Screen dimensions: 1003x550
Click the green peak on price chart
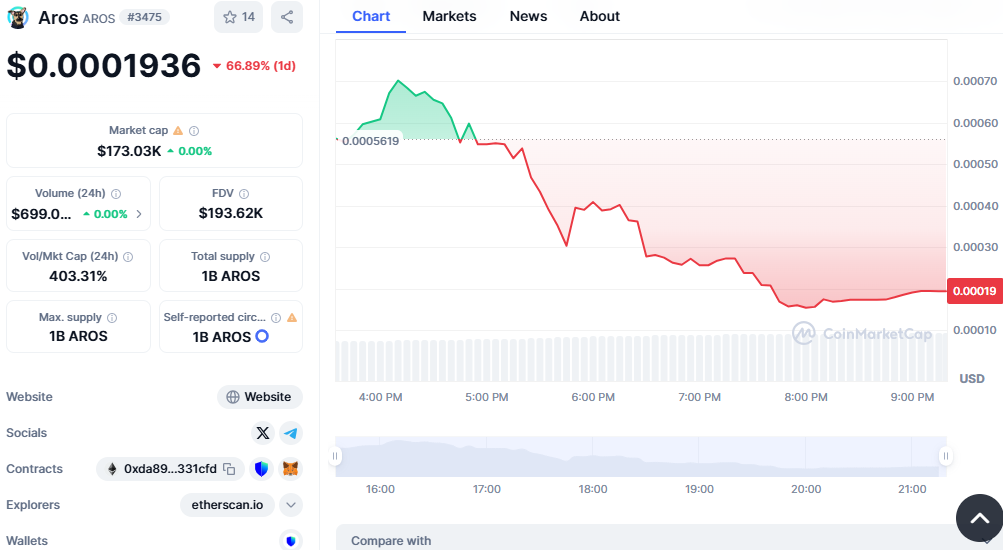pyautogui.click(x=399, y=81)
